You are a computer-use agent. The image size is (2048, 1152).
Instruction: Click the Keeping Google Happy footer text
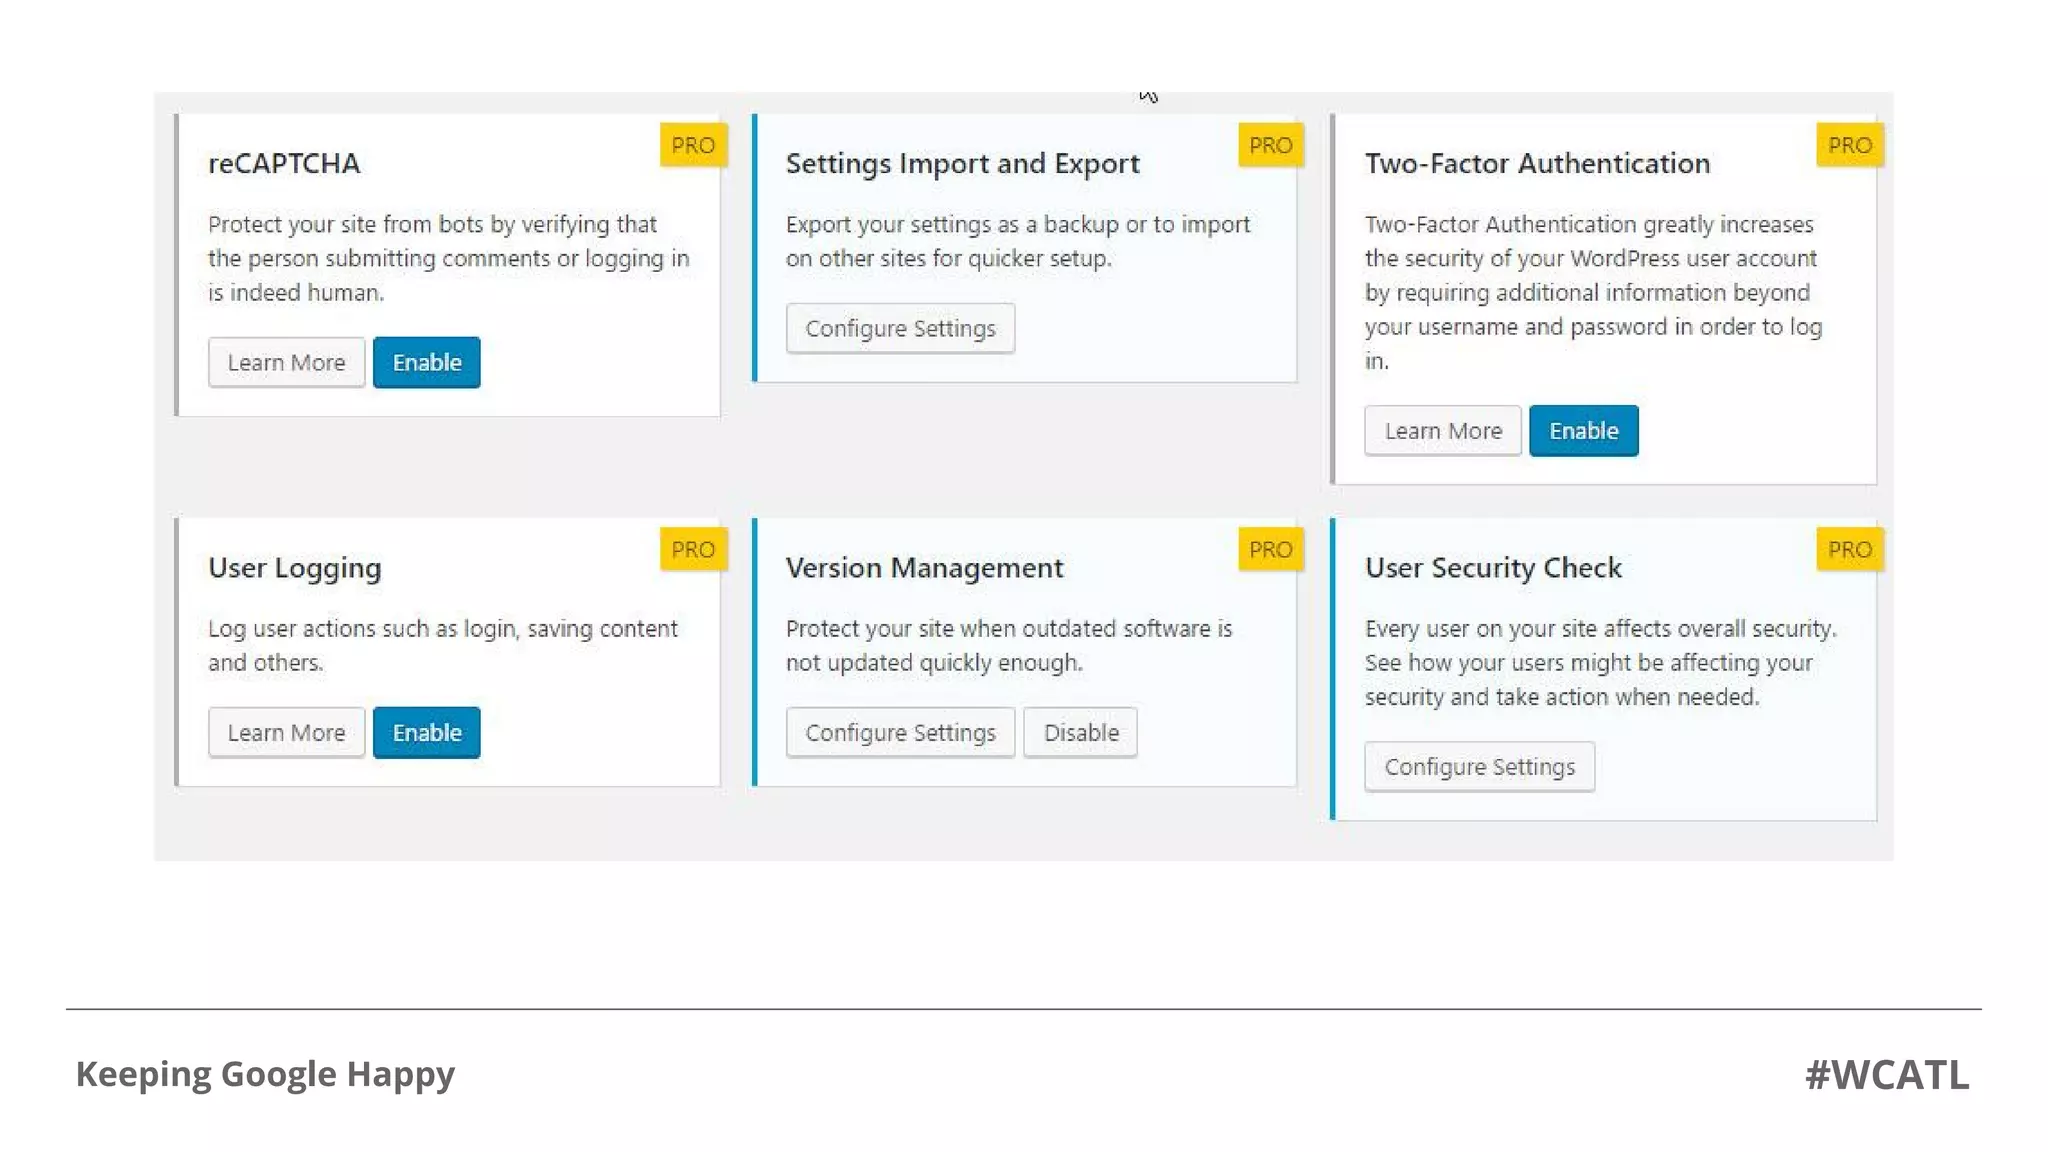tap(265, 1073)
